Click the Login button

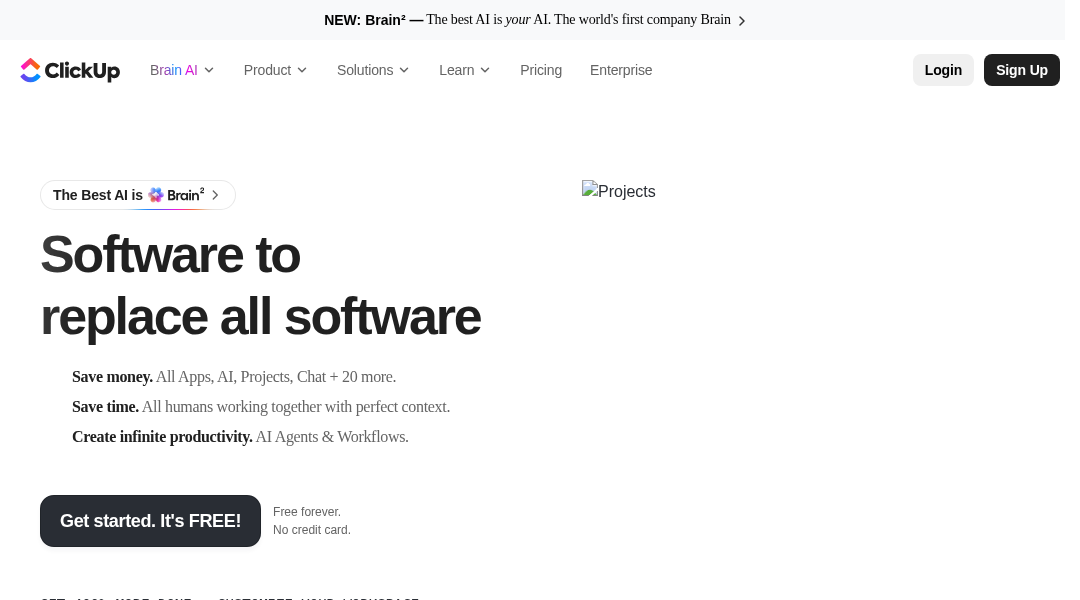(943, 70)
